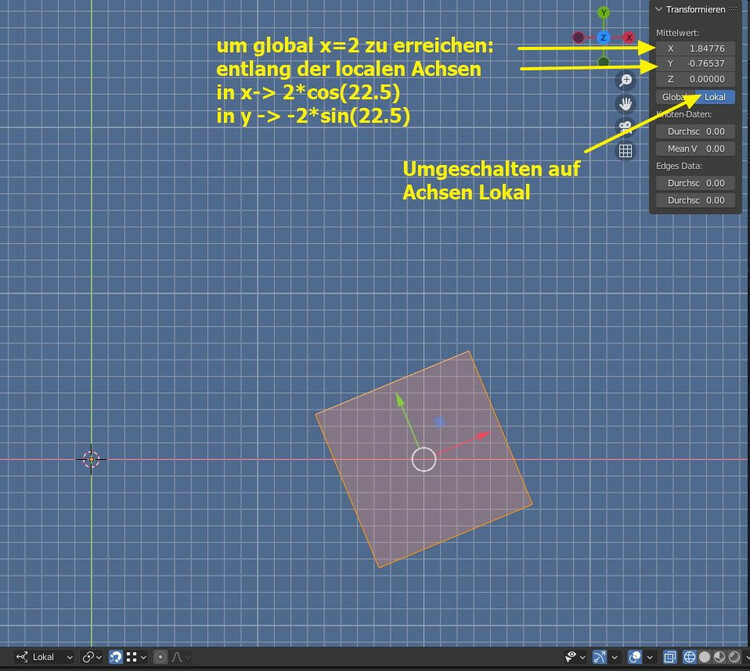Click the selectability and visibility eye icon
The height and width of the screenshot is (671, 750).
click(570, 657)
